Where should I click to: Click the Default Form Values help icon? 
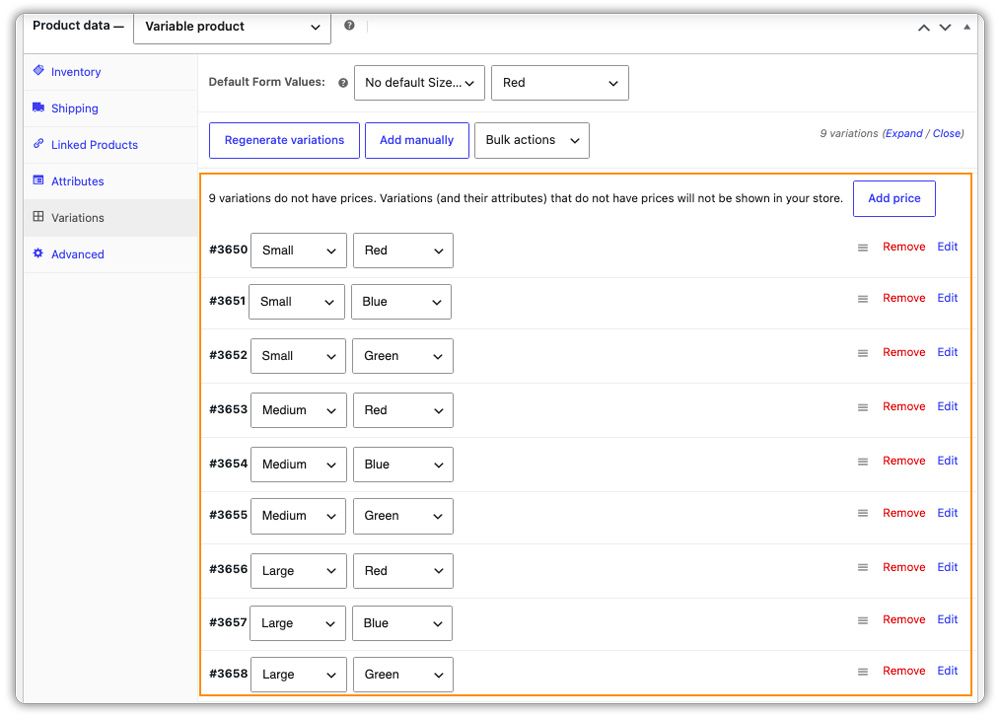[x=343, y=83]
